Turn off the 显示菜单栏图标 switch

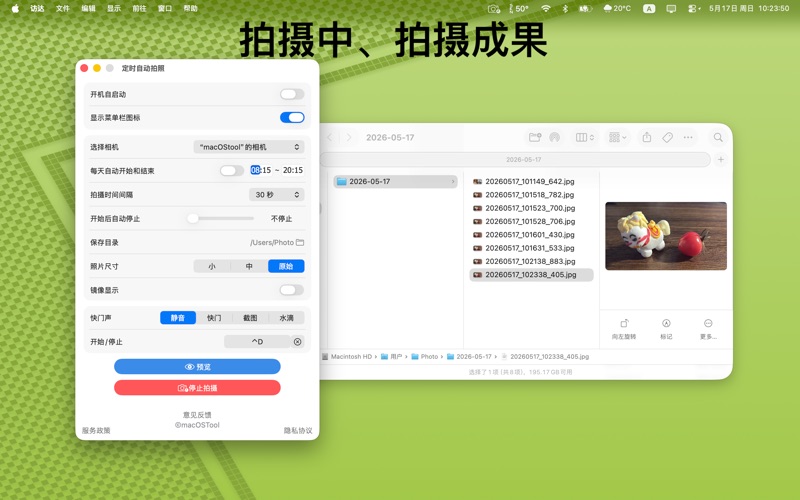click(x=292, y=117)
